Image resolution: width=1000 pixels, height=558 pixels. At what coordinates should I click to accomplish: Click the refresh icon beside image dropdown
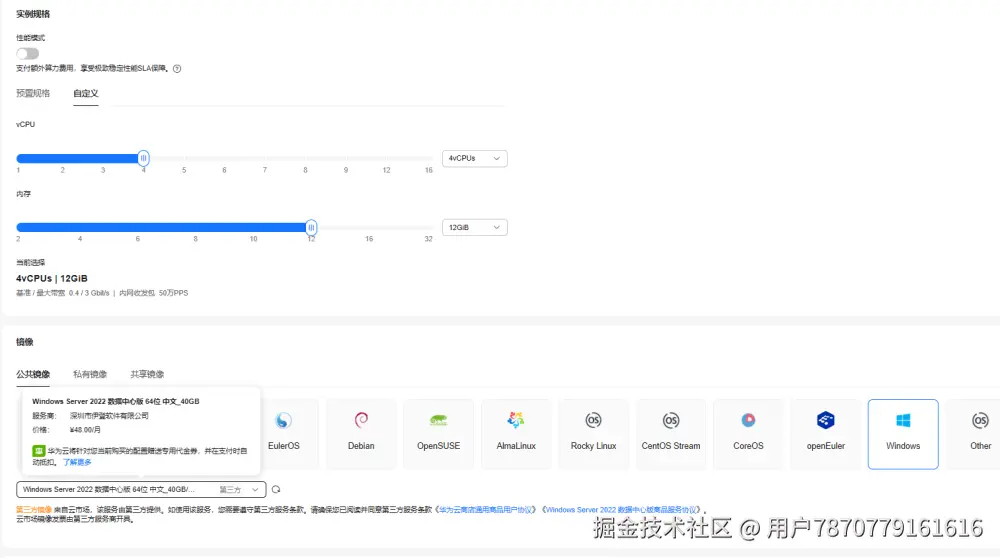[x=276, y=490]
